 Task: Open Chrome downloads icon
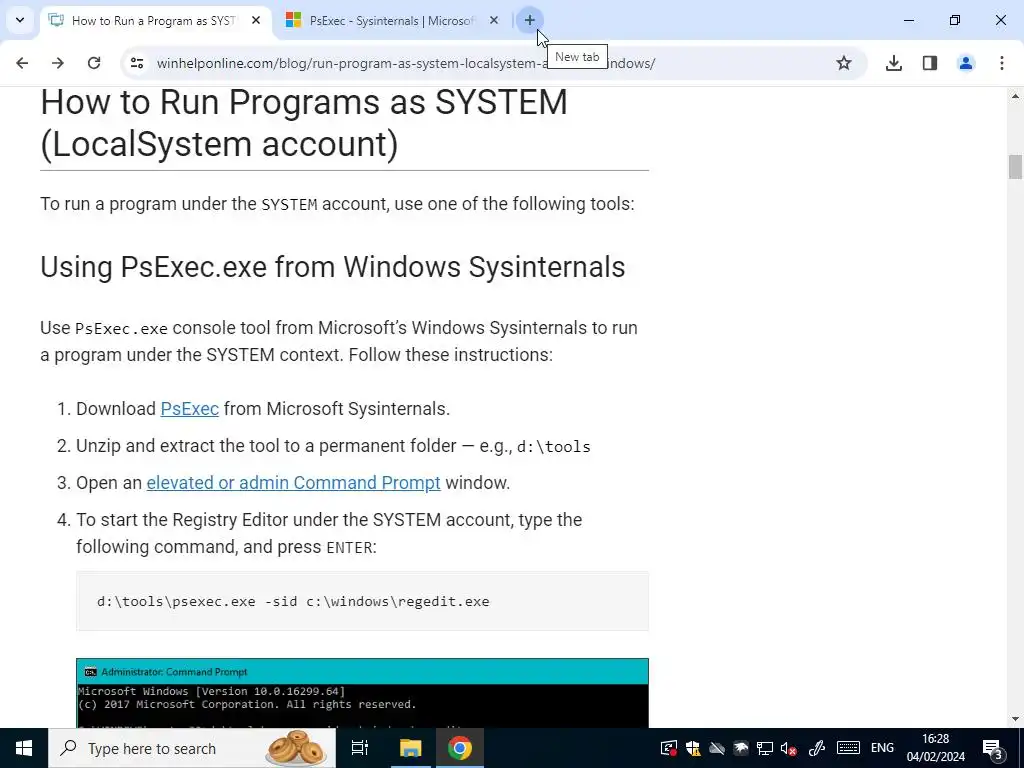point(893,63)
